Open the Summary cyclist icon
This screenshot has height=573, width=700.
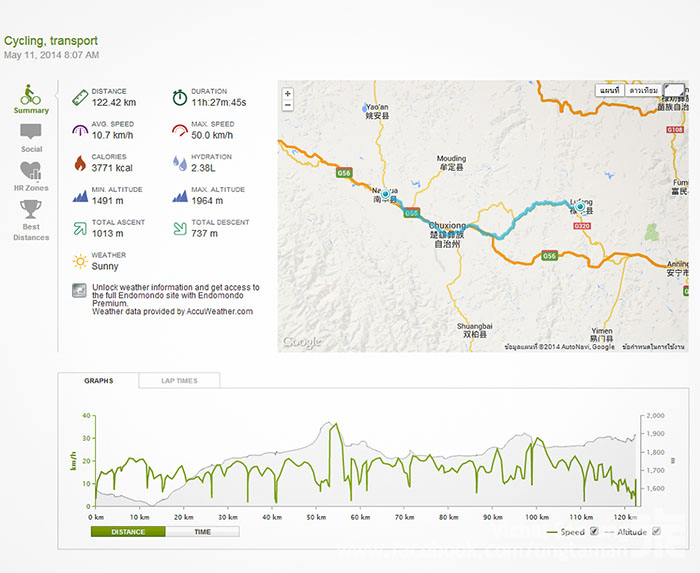30,95
